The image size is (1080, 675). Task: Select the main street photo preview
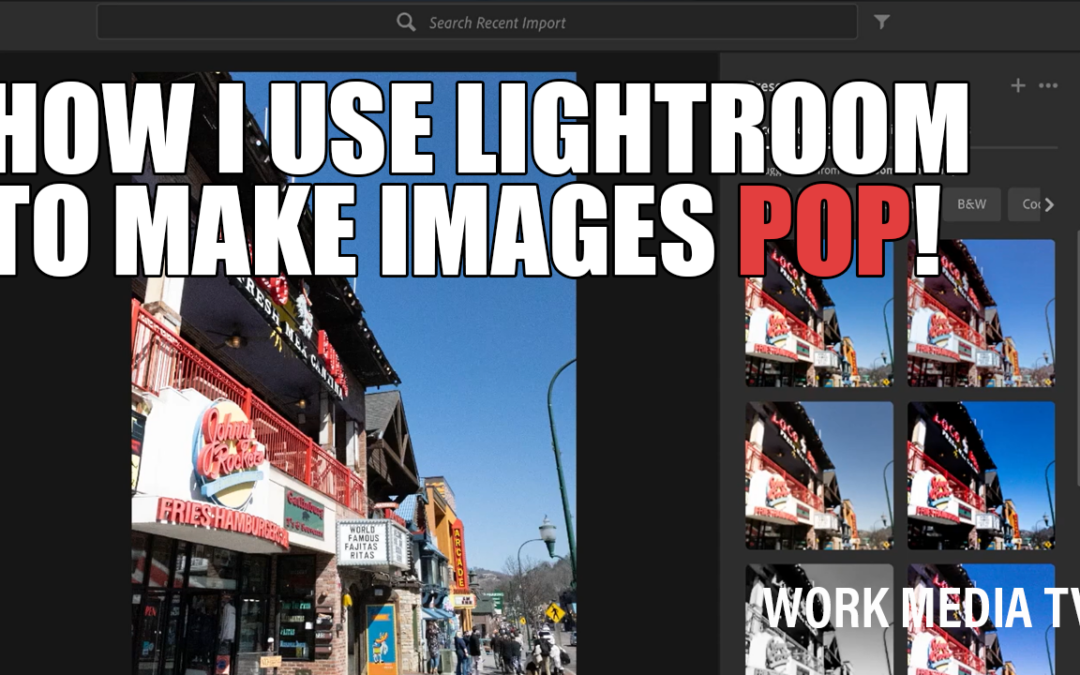354,373
